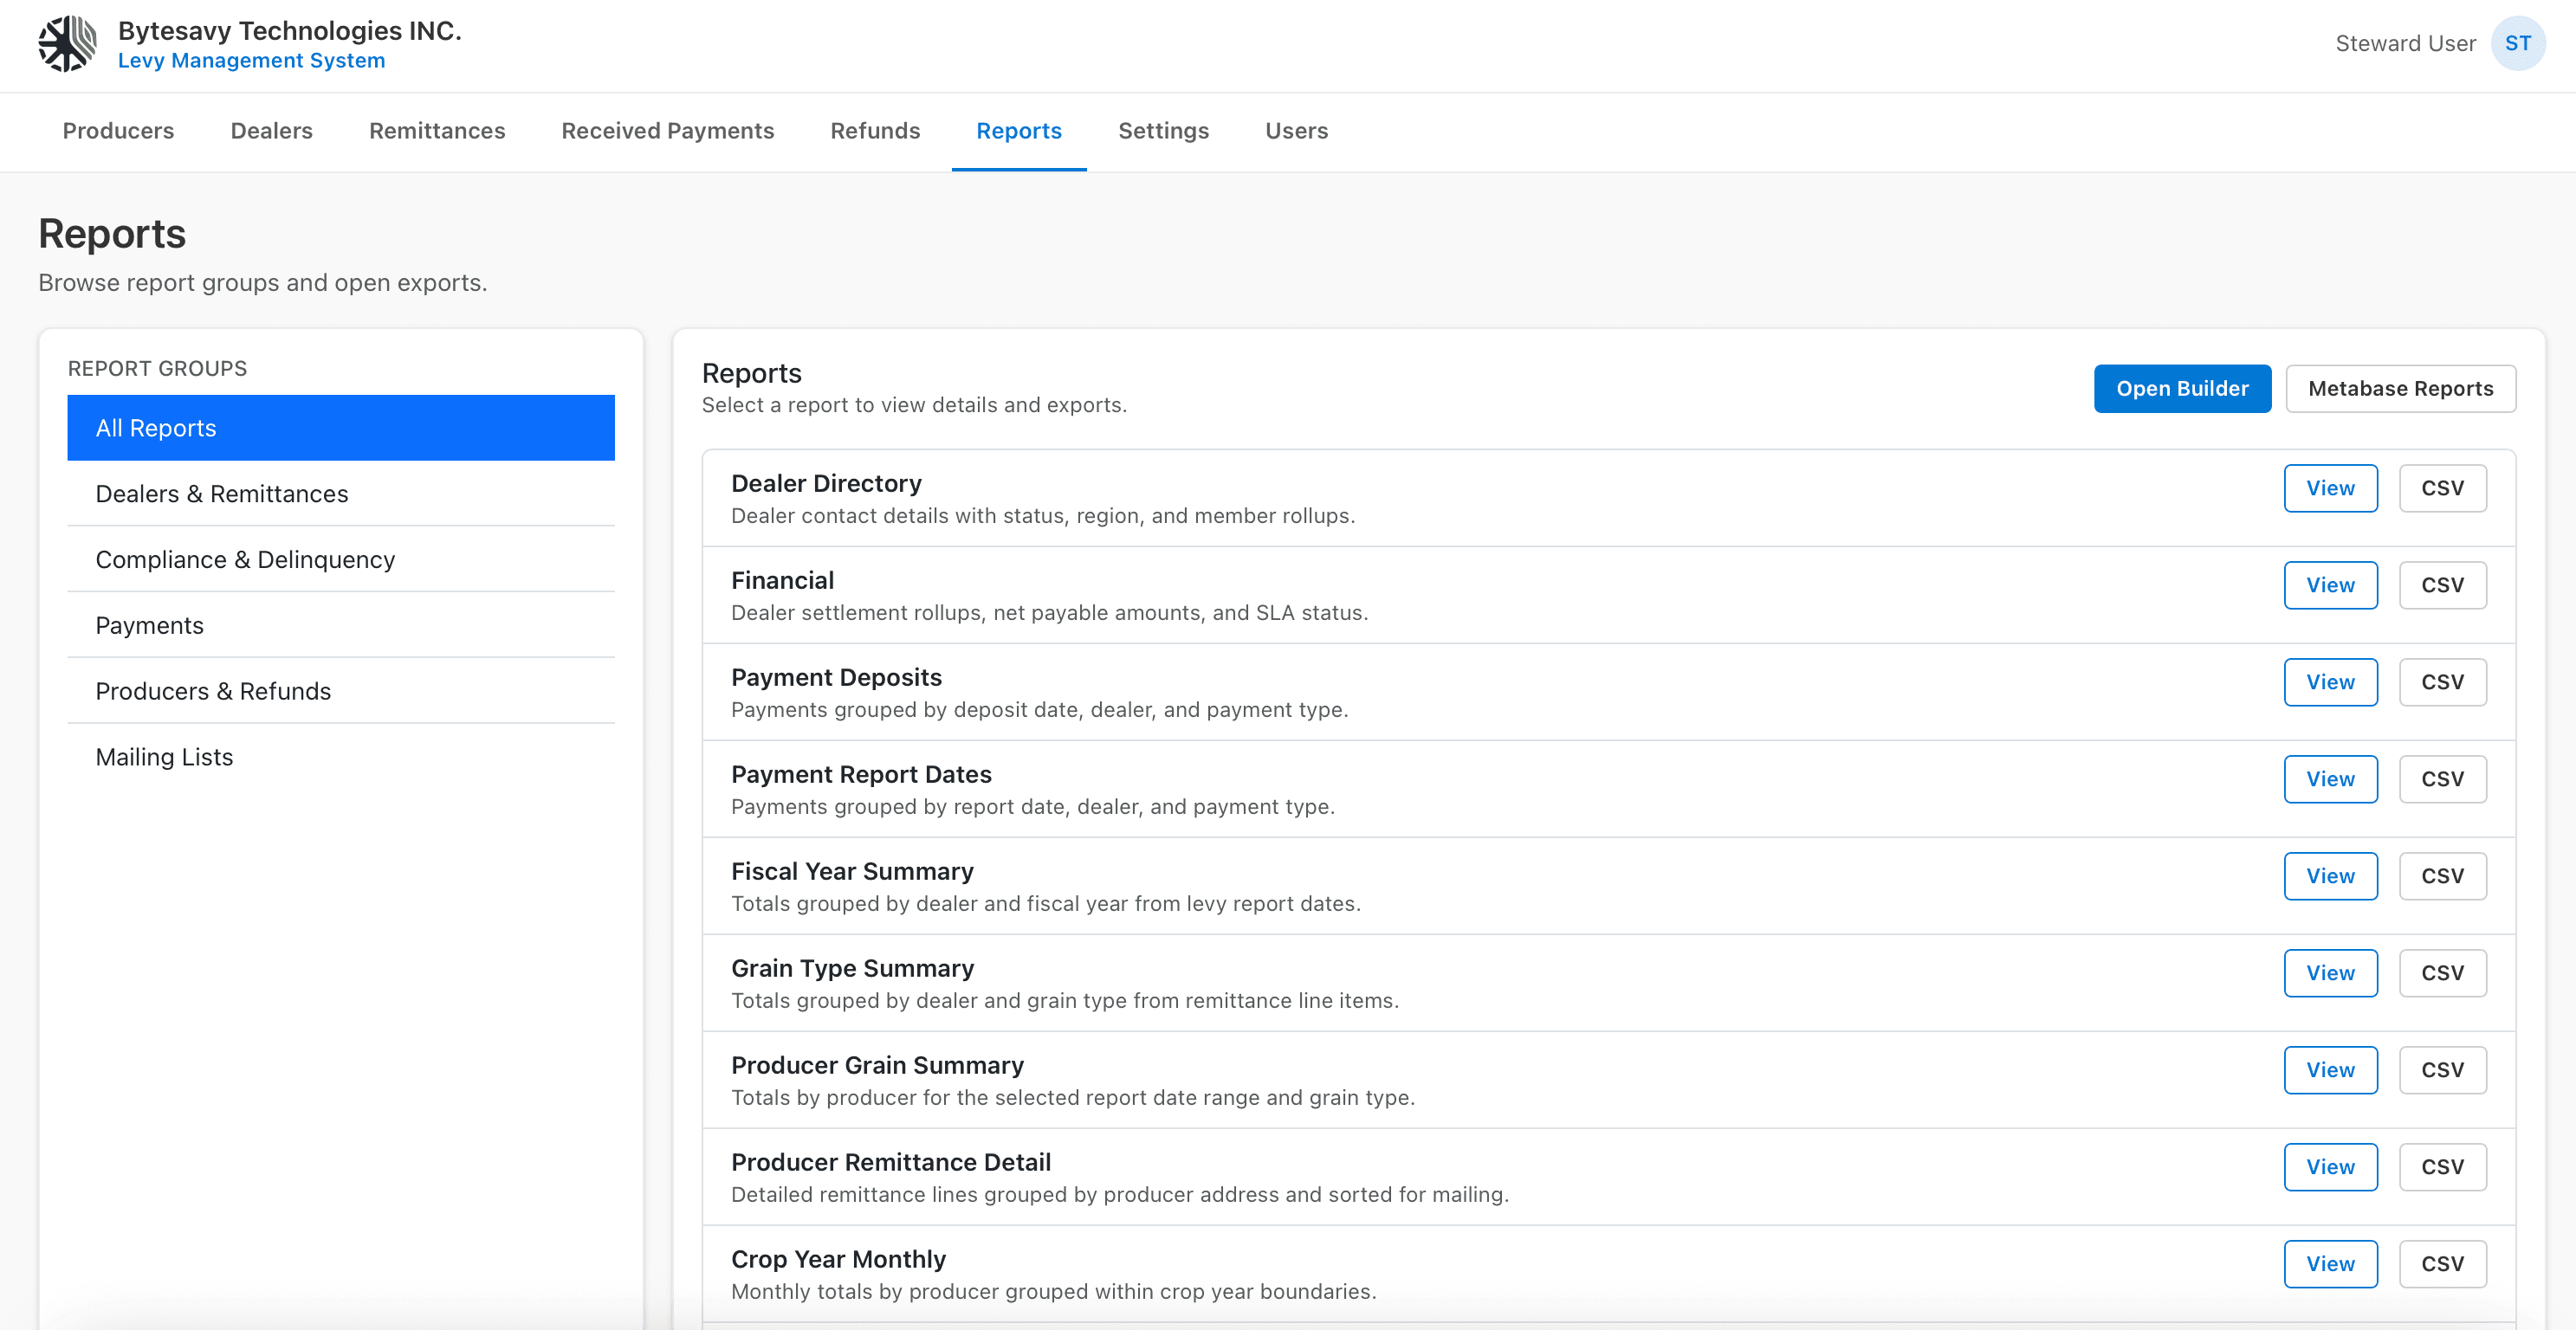Screen dimensions: 2576x1330
Task: Click the REPORT GROUPS heading
Action: point(157,369)
